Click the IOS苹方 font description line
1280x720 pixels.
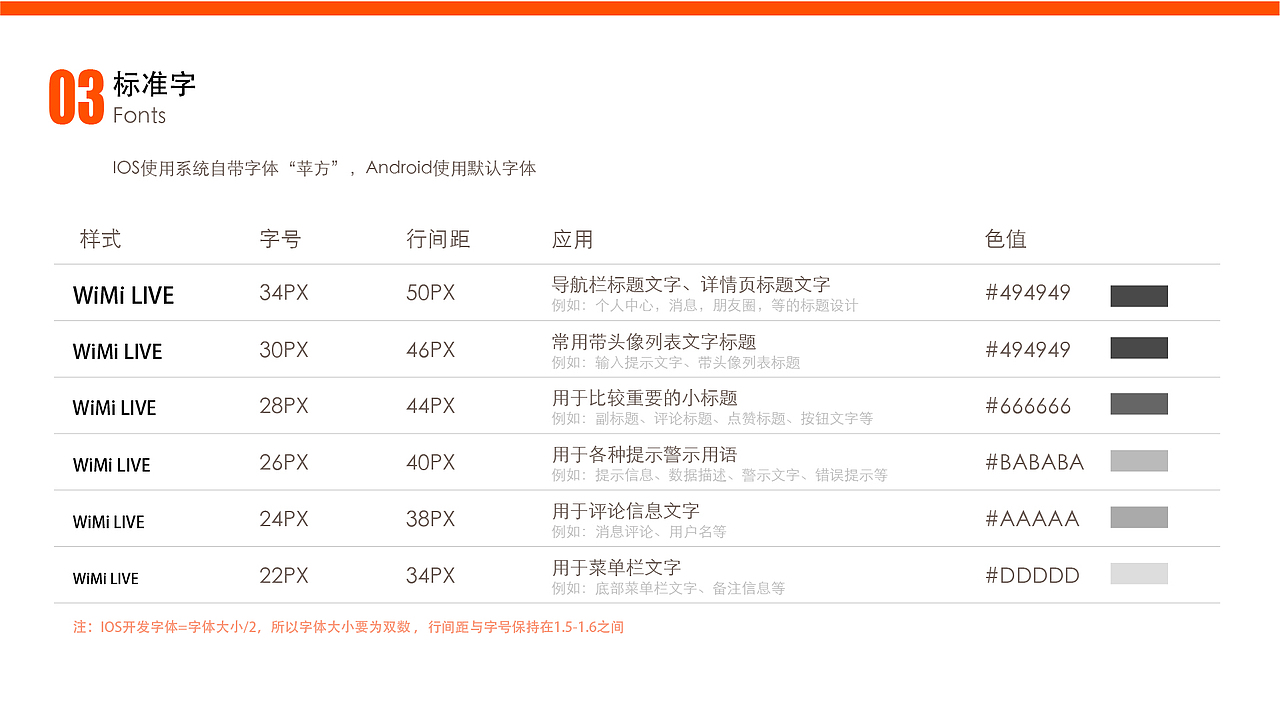(x=325, y=168)
